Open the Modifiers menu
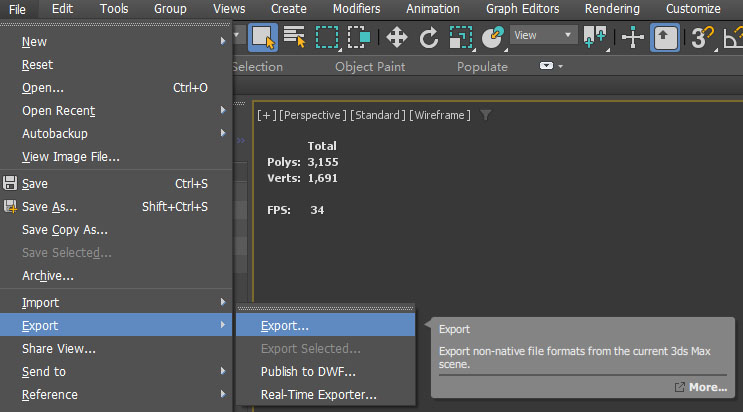743x412 pixels. click(x=356, y=9)
